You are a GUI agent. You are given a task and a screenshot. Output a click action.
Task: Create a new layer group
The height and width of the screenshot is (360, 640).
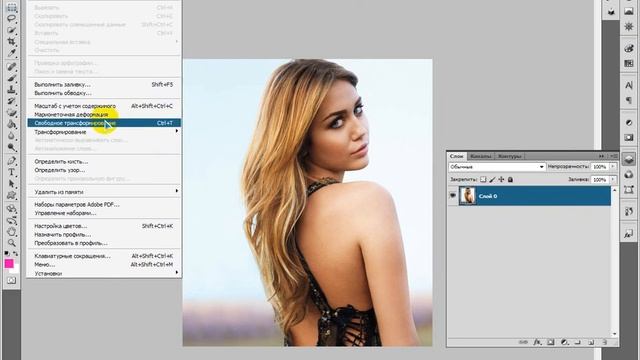578,342
